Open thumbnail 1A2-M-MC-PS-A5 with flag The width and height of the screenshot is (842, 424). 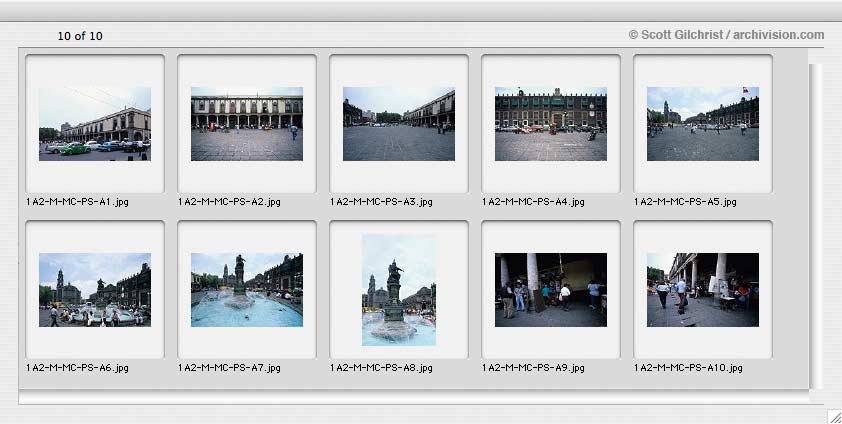tap(702, 124)
